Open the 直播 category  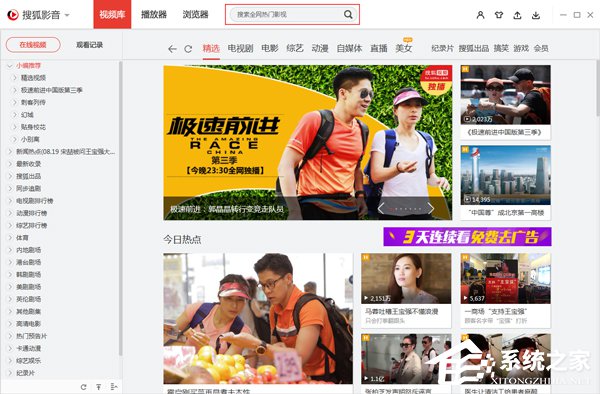379,48
